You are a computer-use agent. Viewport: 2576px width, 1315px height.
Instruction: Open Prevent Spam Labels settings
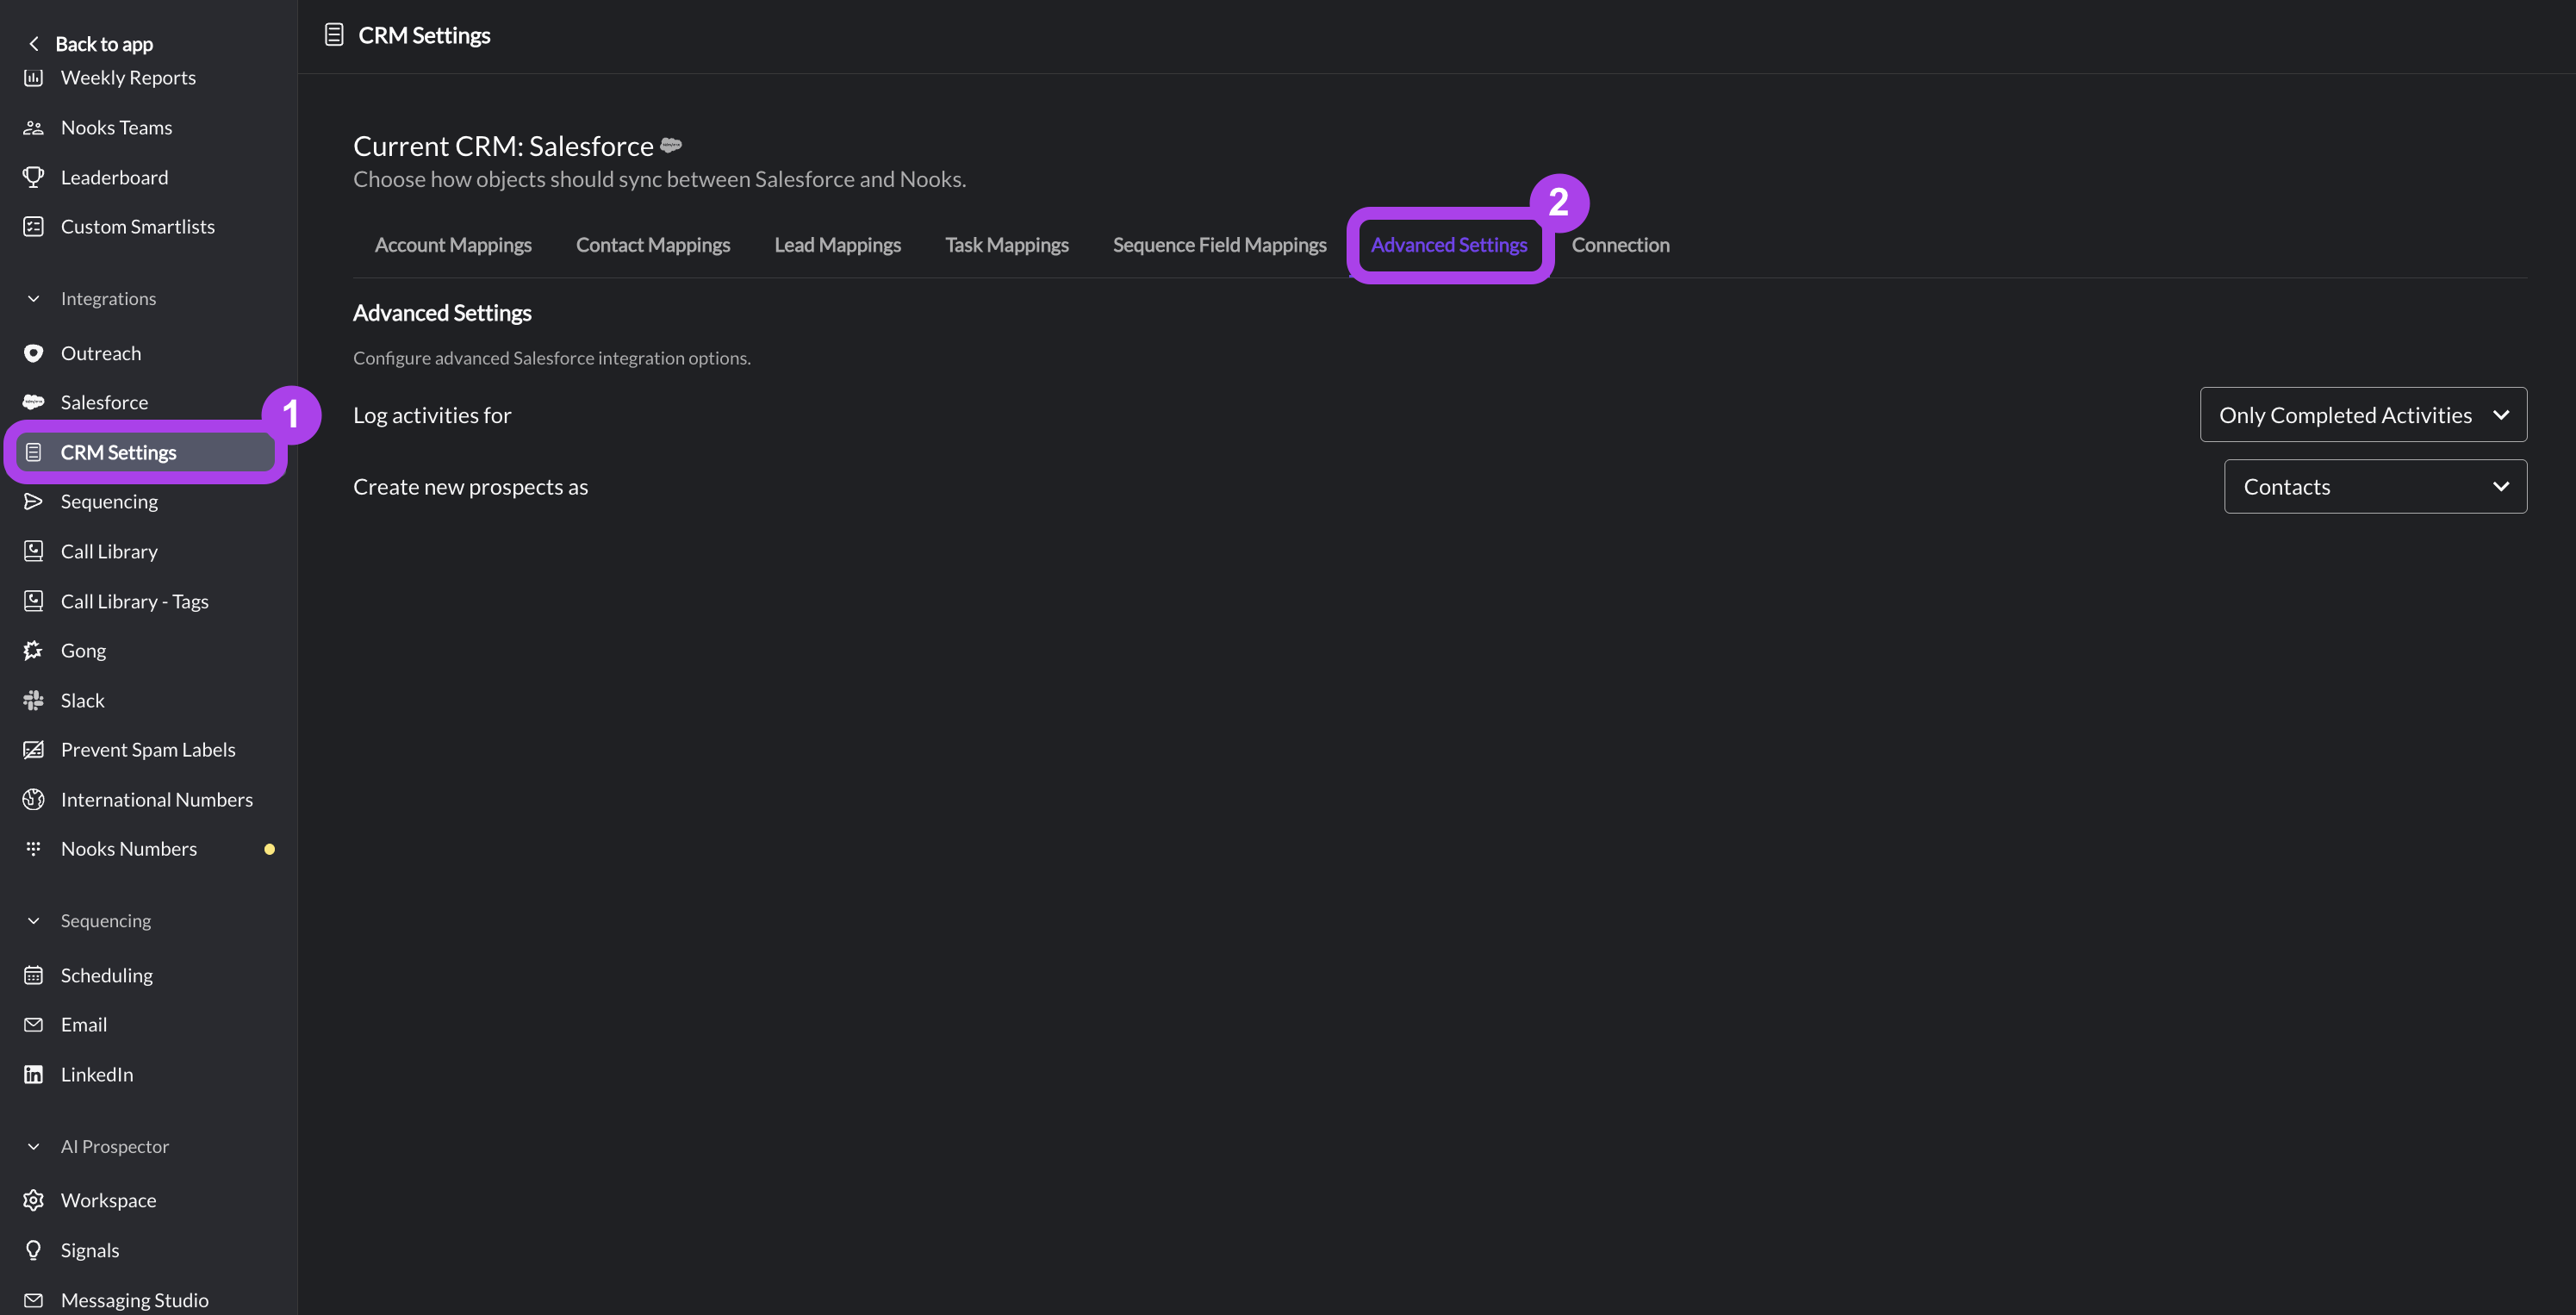(148, 750)
